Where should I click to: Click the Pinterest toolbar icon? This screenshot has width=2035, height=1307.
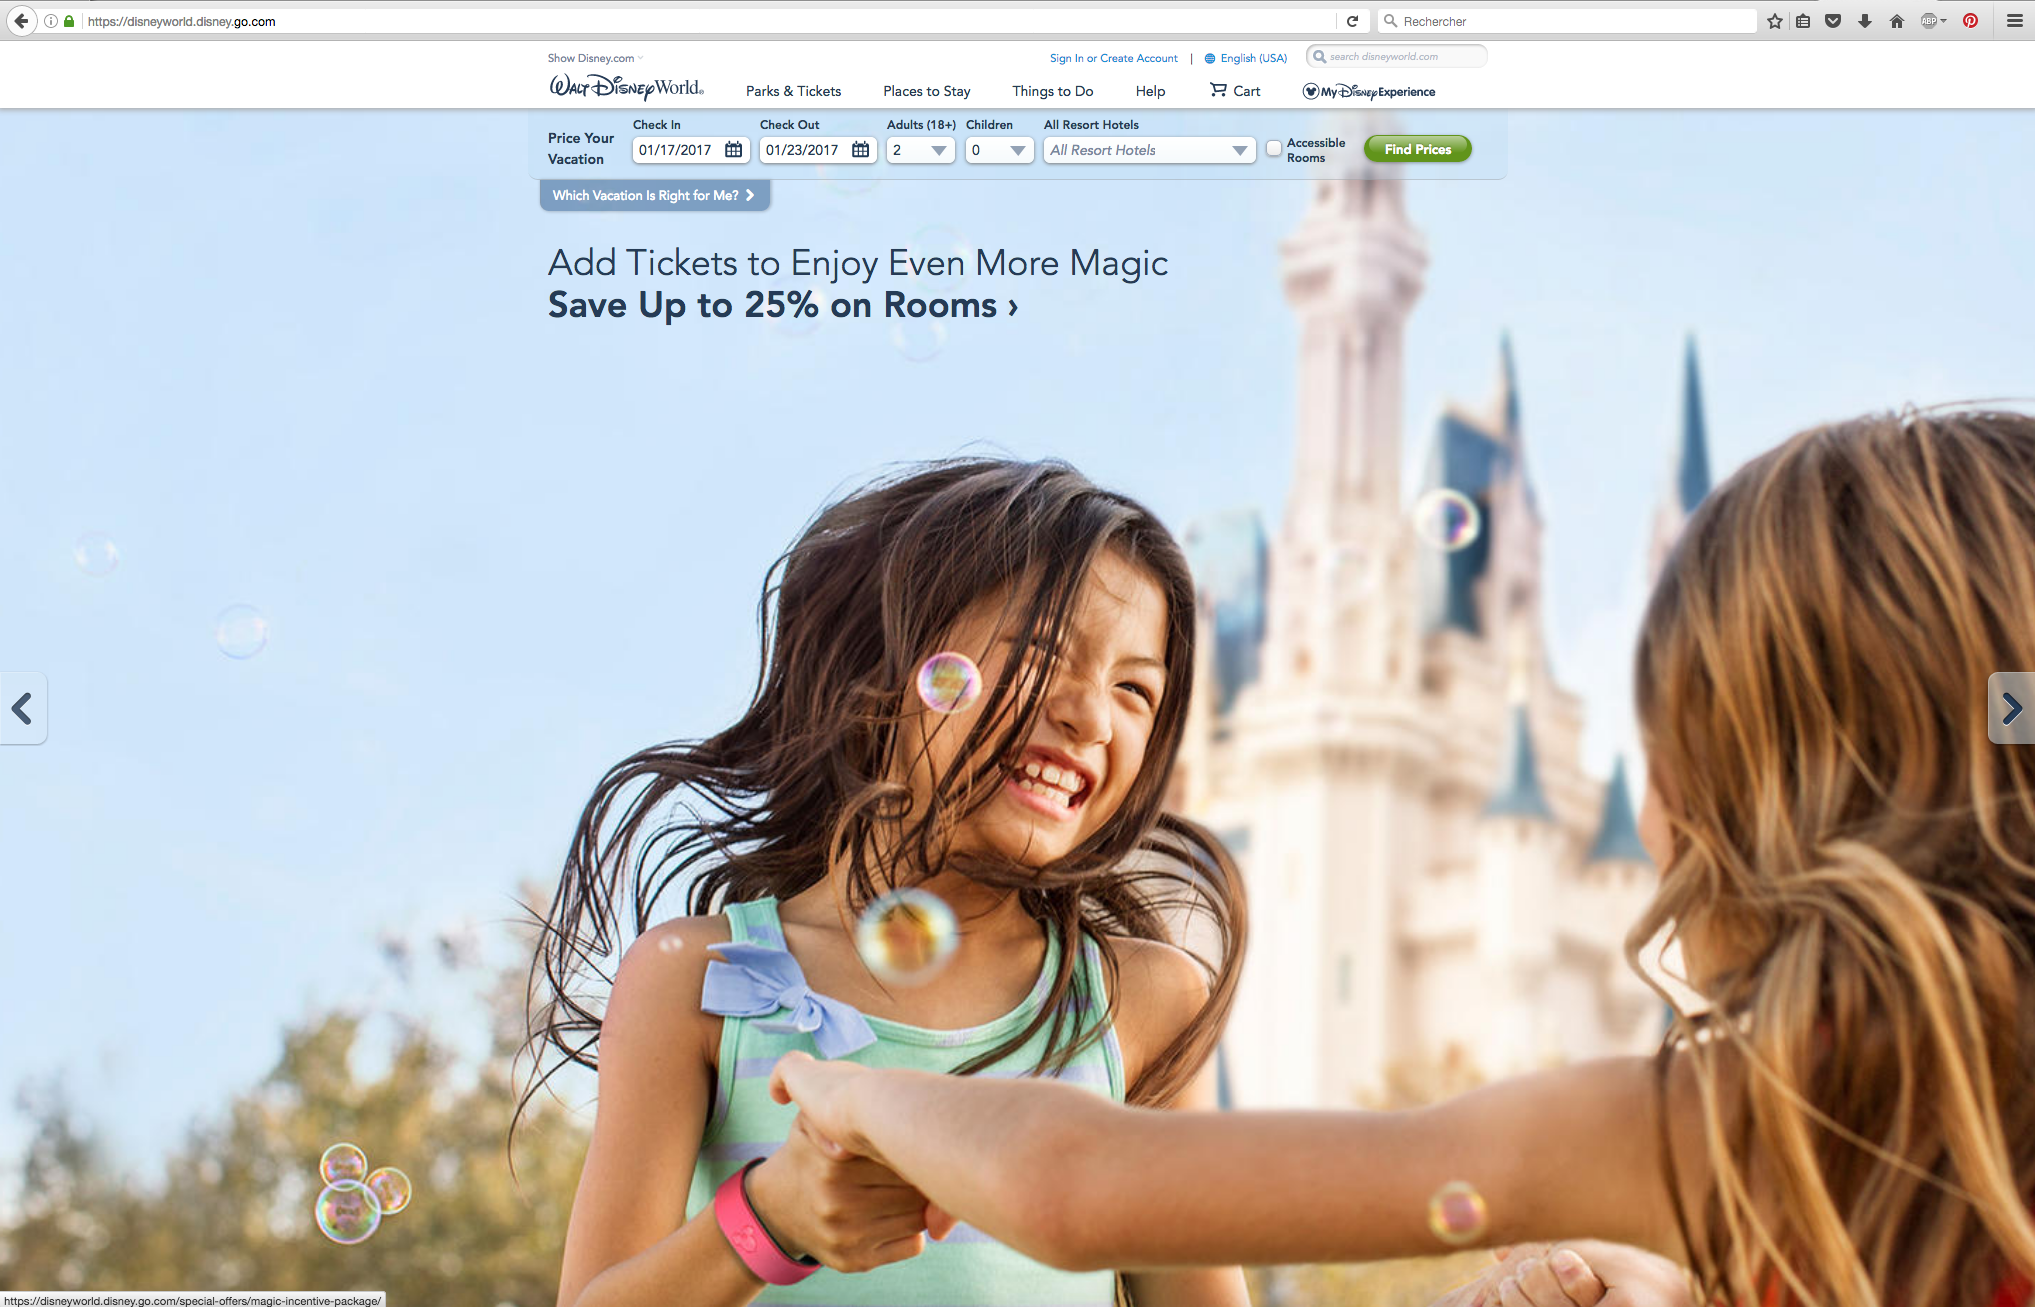1970,21
